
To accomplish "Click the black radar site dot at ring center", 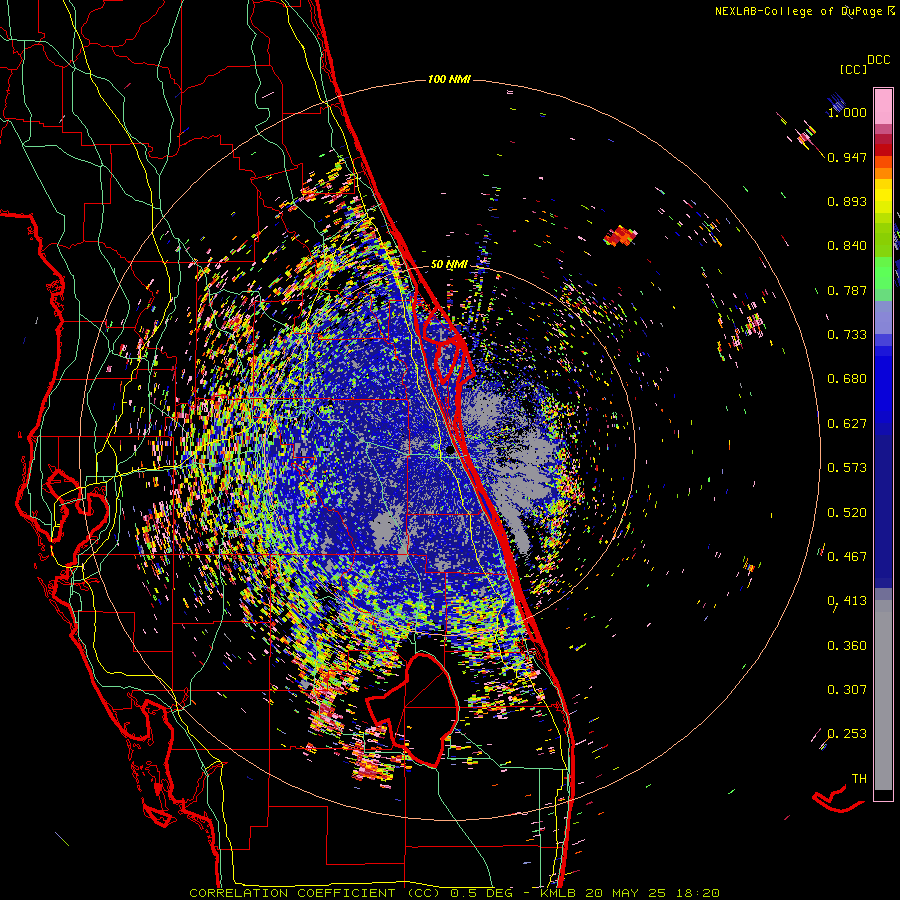I will pos(451,450).
